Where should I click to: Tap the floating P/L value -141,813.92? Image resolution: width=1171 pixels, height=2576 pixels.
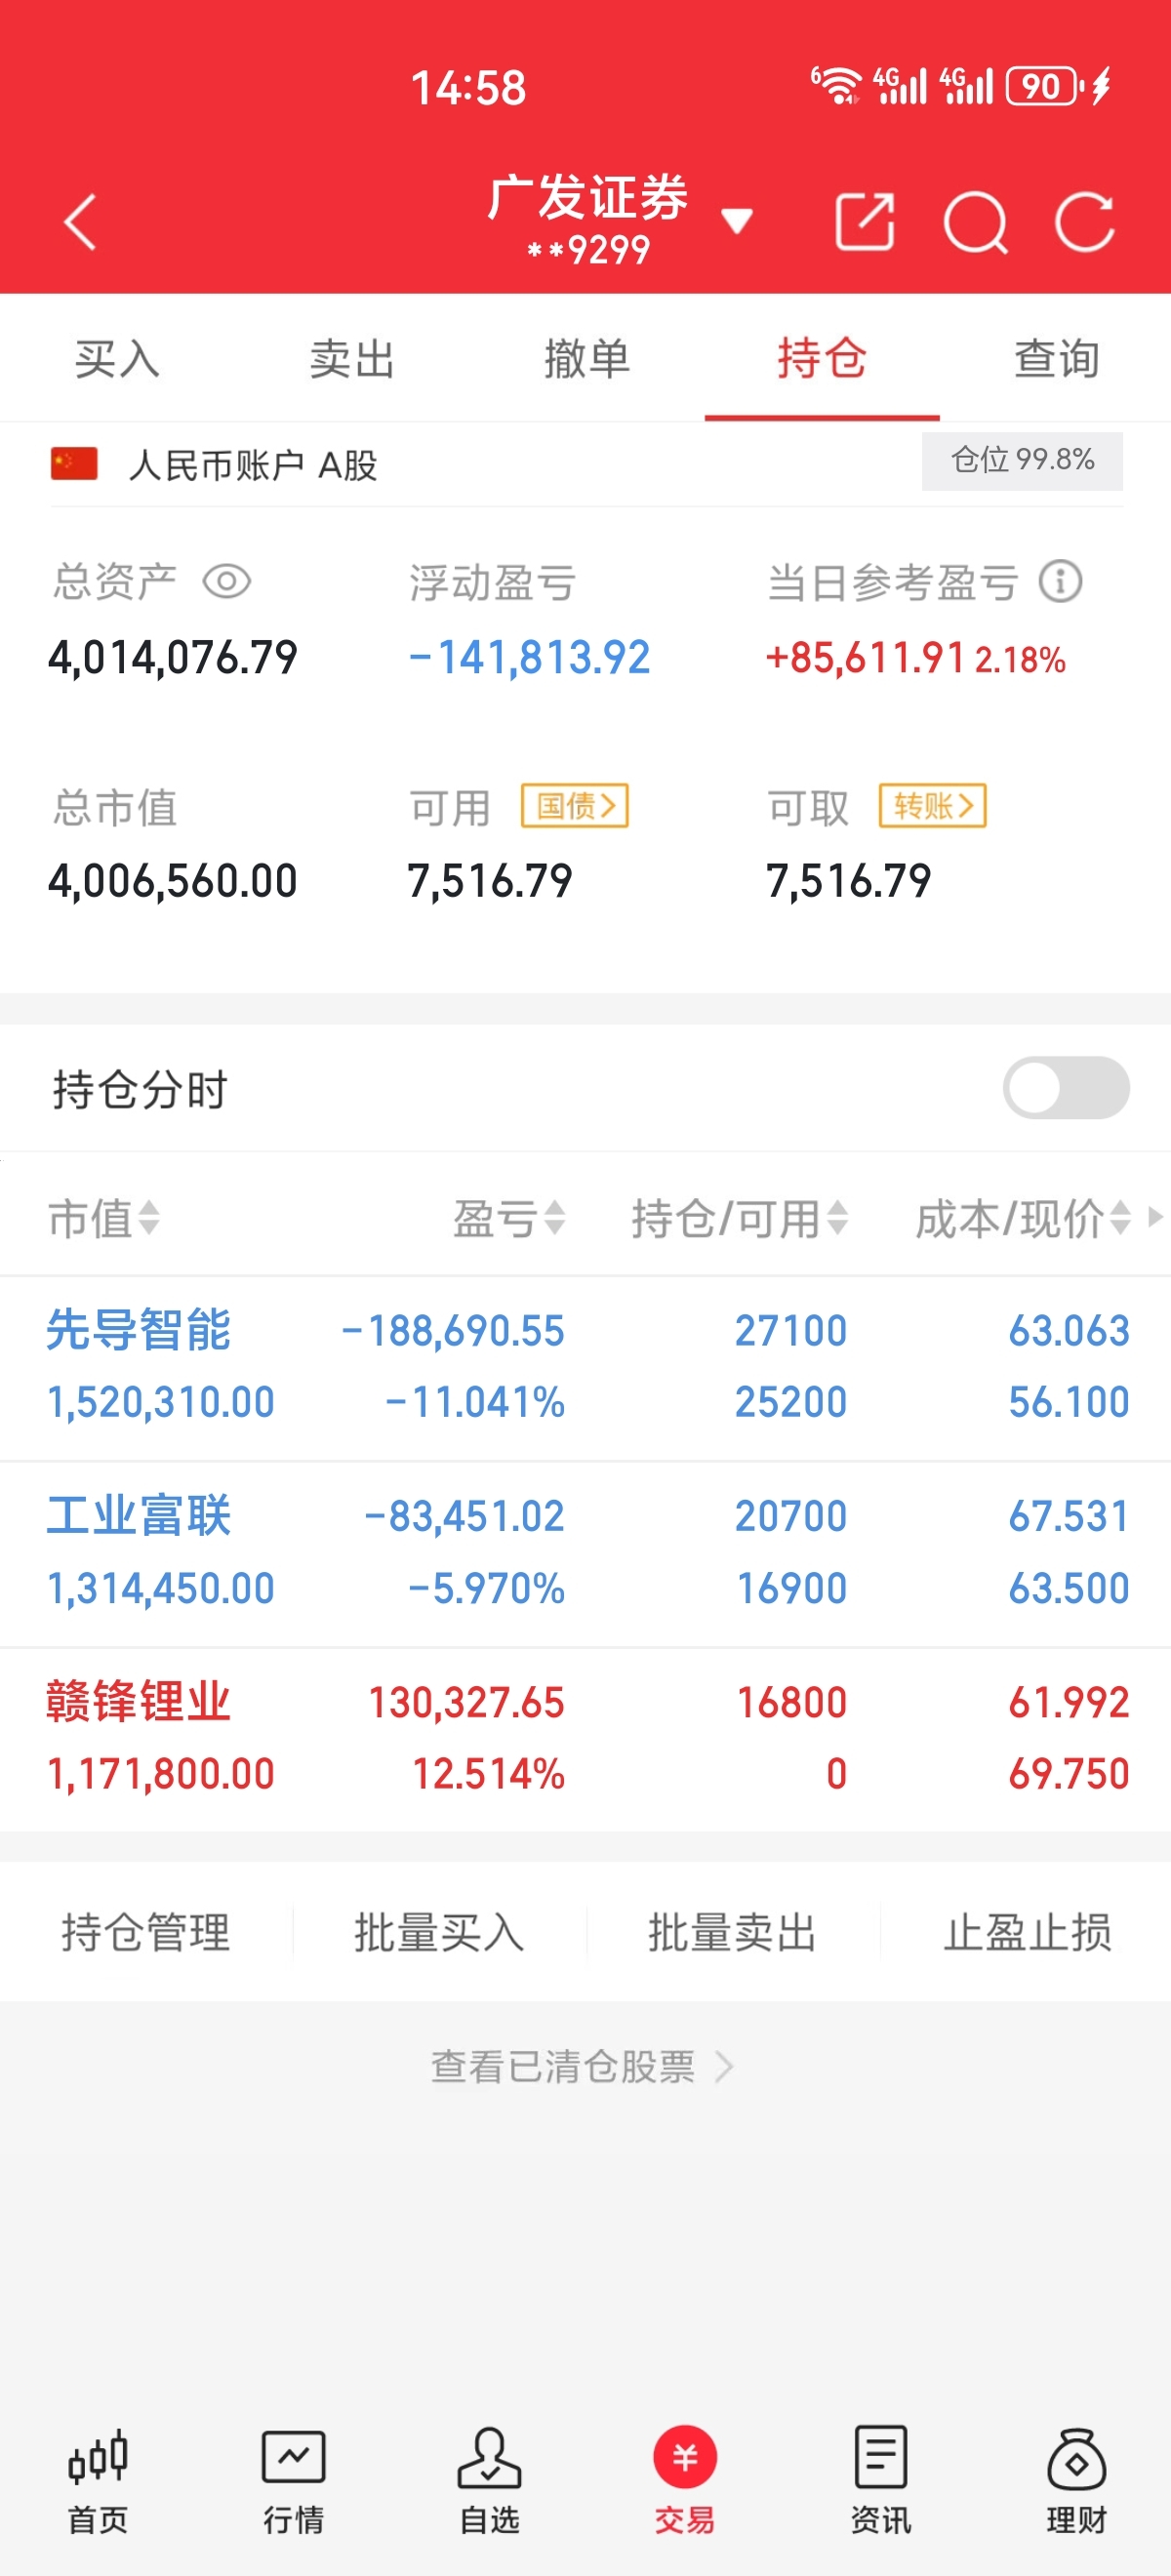pyautogui.click(x=529, y=657)
